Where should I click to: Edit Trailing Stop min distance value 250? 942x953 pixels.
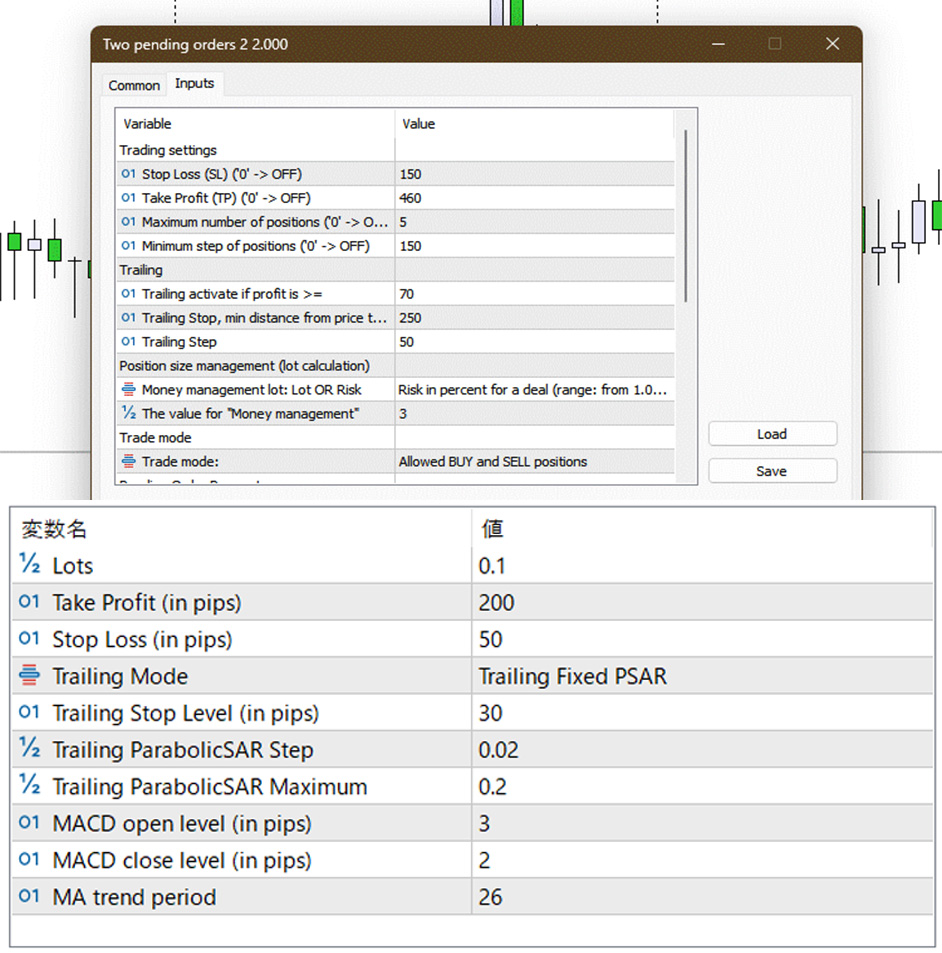click(x=535, y=318)
